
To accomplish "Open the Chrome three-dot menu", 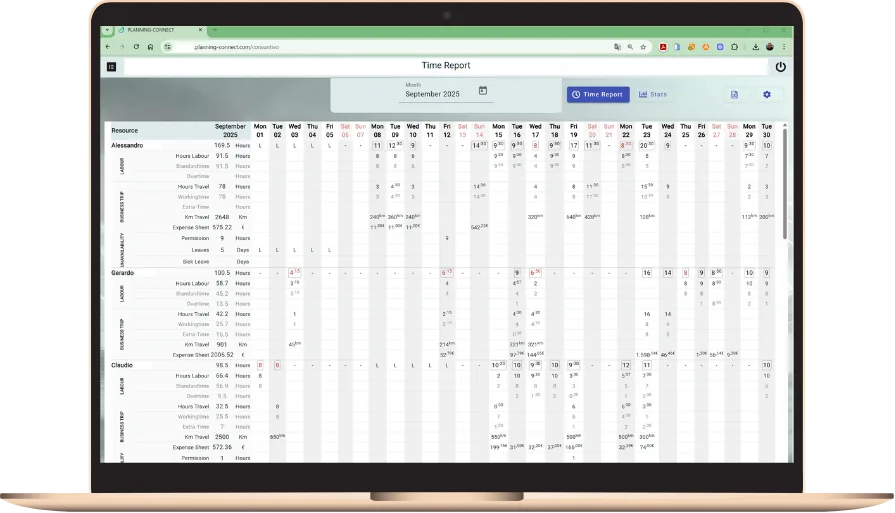I will coord(784,47).
